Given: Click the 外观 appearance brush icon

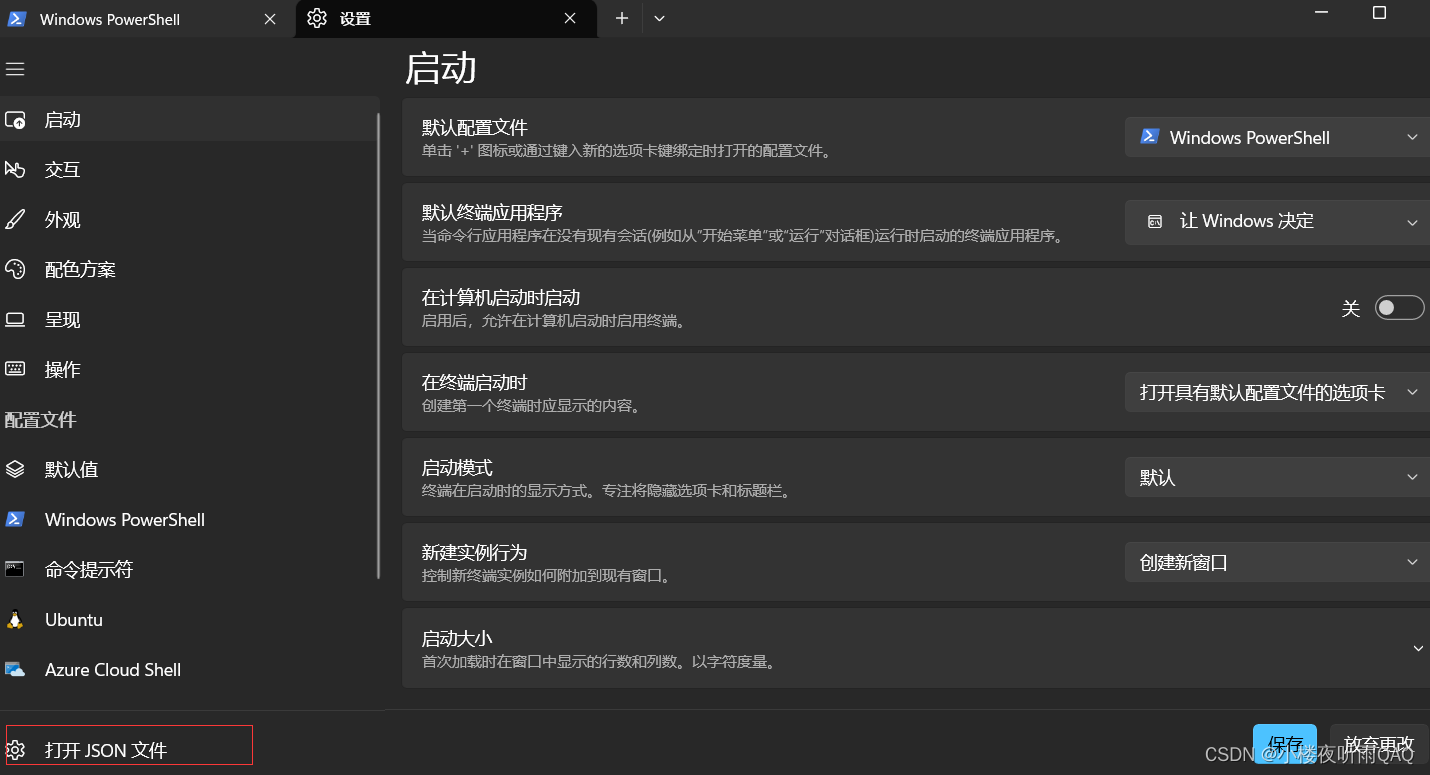Looking at the screenshot, I should pos(15,220).
